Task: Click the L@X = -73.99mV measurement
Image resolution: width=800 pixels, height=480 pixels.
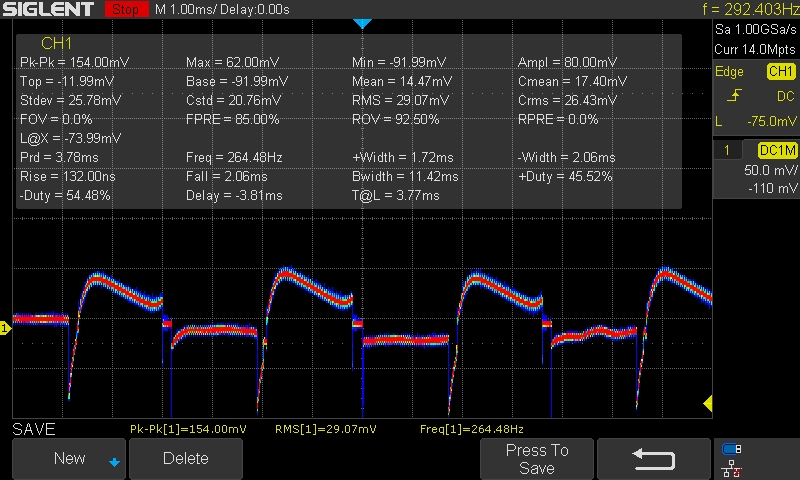Action: (70, 138)
